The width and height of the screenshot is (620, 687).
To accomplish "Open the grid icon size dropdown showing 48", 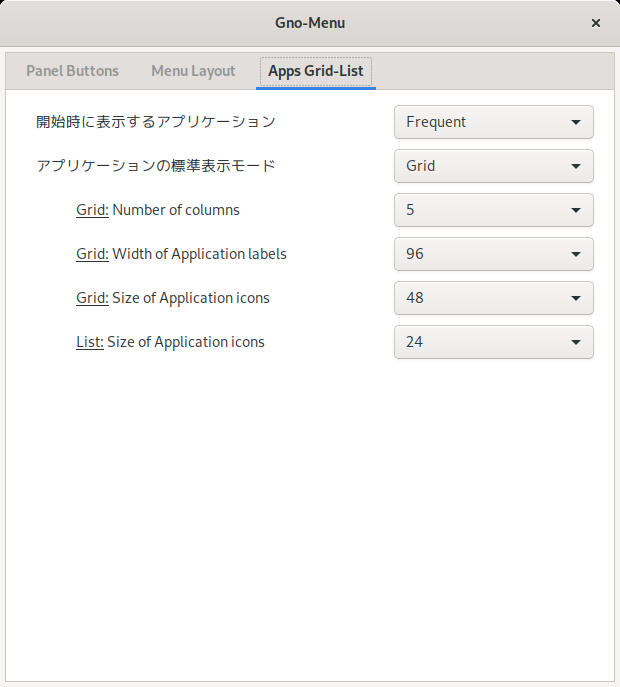I will point(494,298).
